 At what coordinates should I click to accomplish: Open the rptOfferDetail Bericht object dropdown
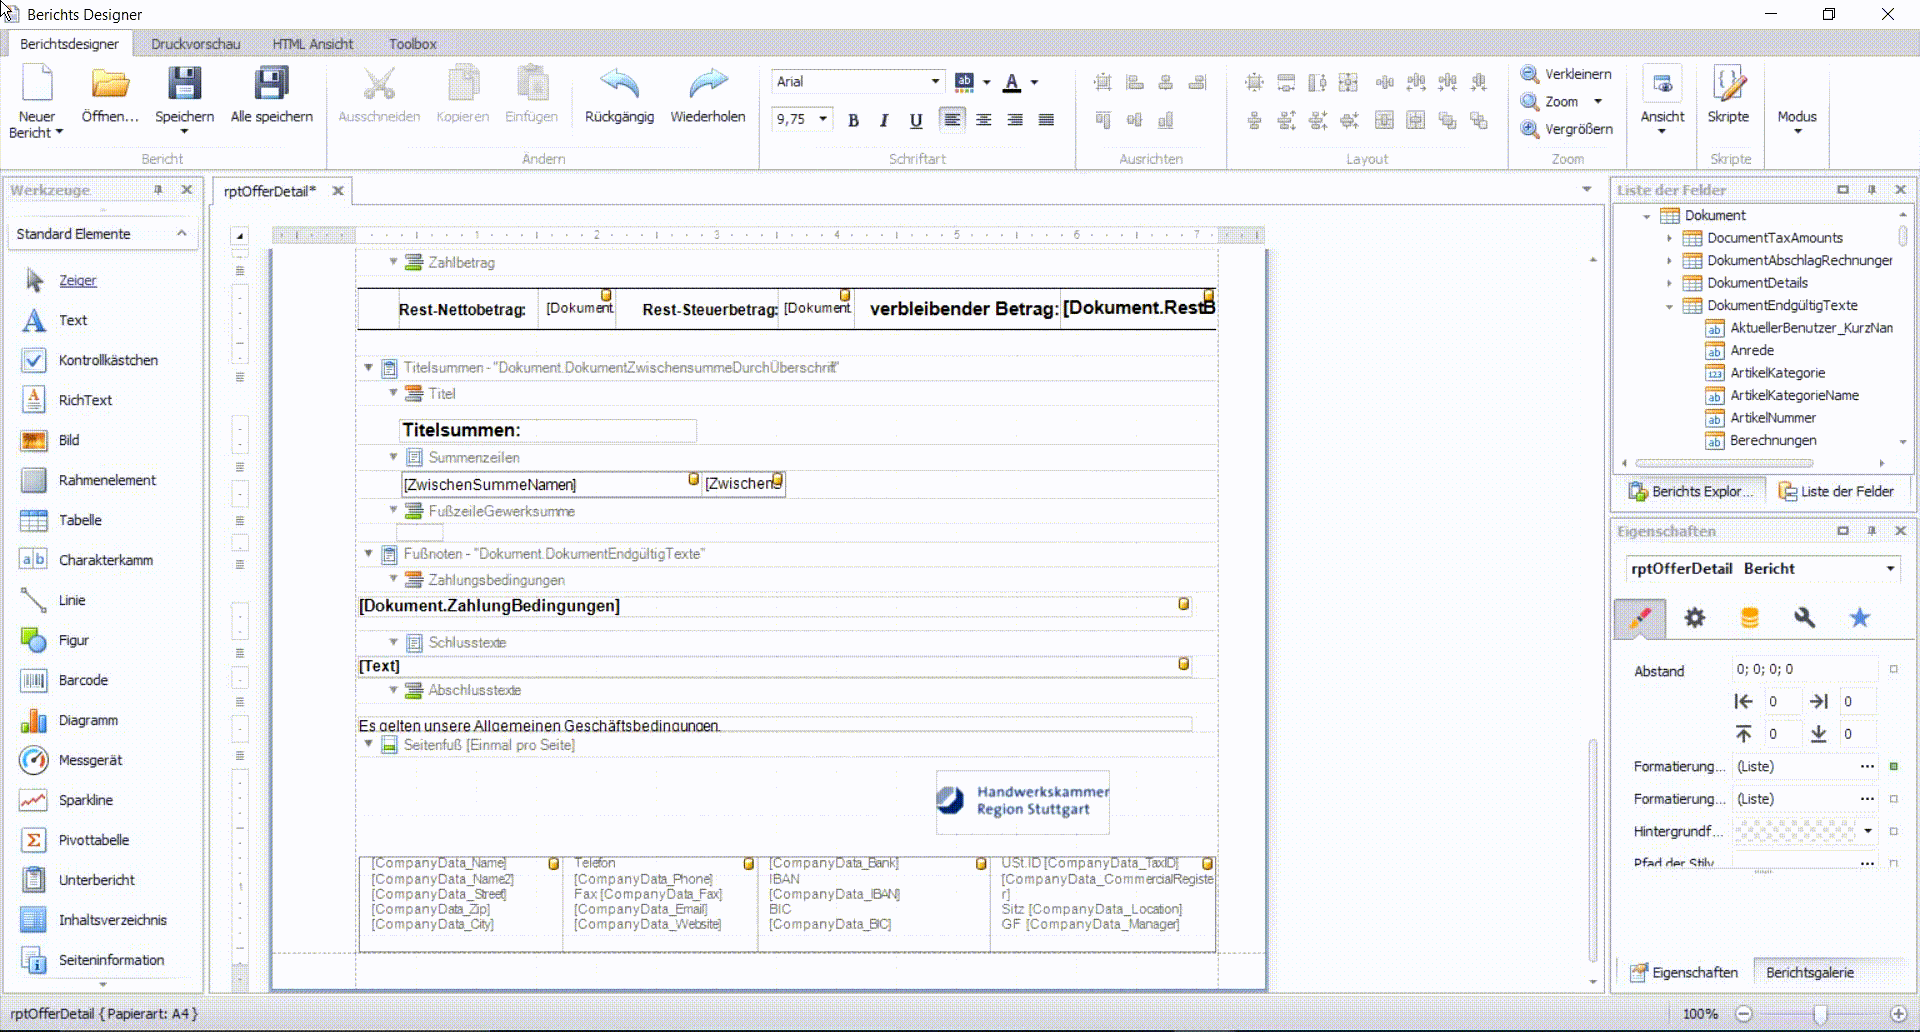pyautogui.click(x=1890, y=569)
